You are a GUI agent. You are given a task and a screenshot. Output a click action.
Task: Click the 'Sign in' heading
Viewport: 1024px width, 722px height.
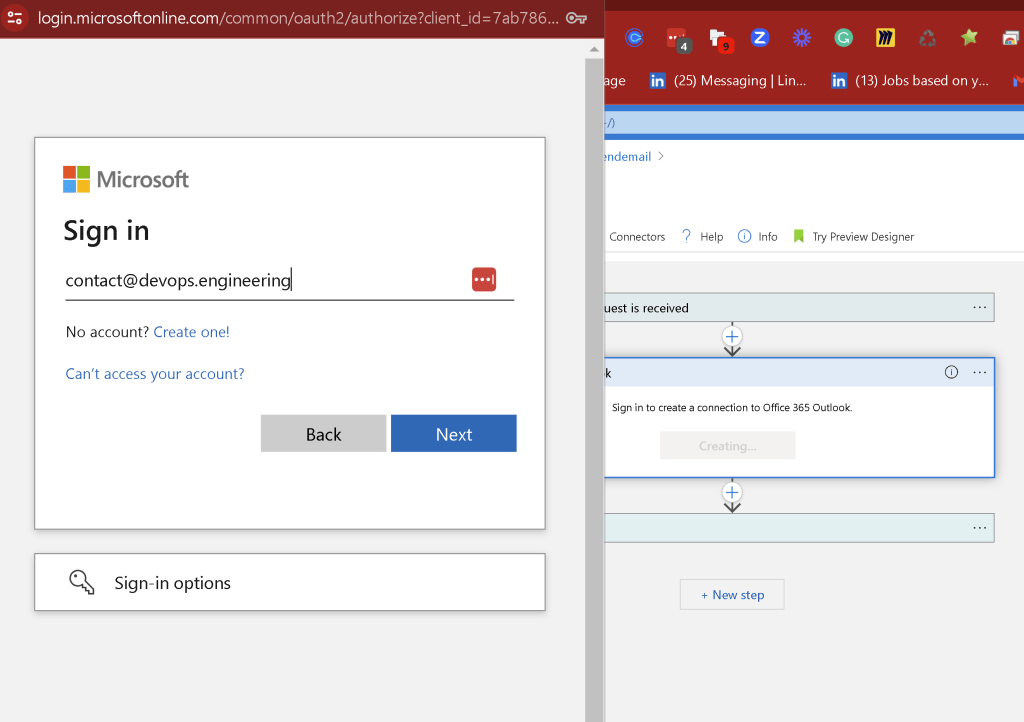(106, 230)
